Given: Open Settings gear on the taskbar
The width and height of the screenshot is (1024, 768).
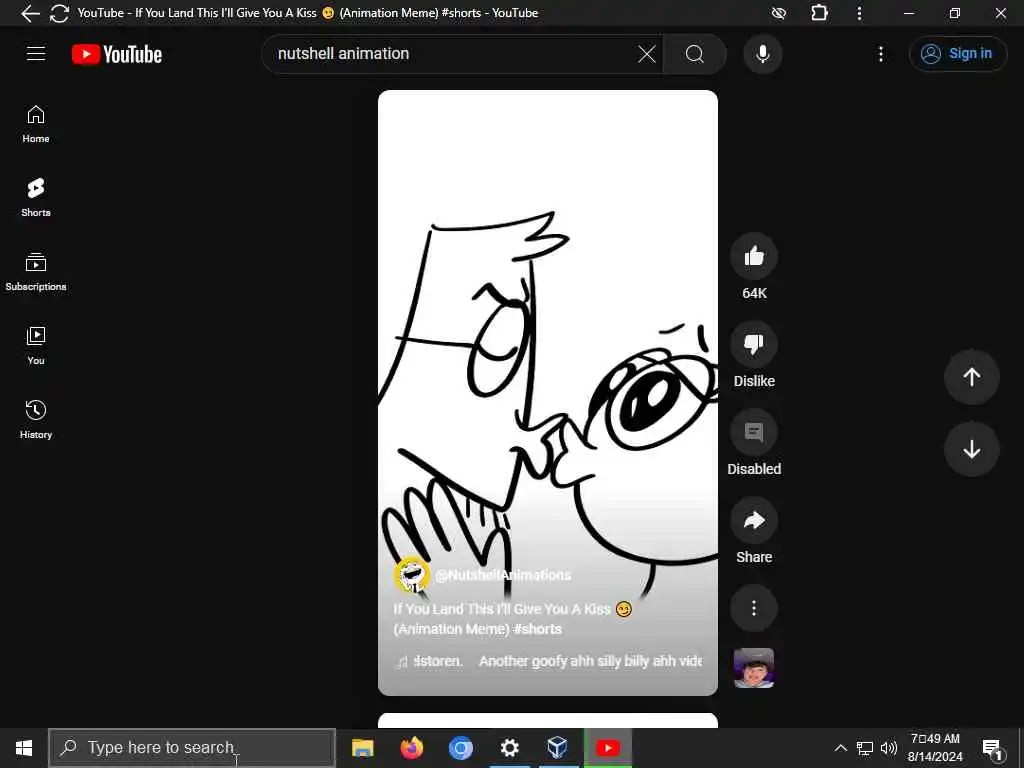Looking at the screenshot, I should tap(509, 748).
